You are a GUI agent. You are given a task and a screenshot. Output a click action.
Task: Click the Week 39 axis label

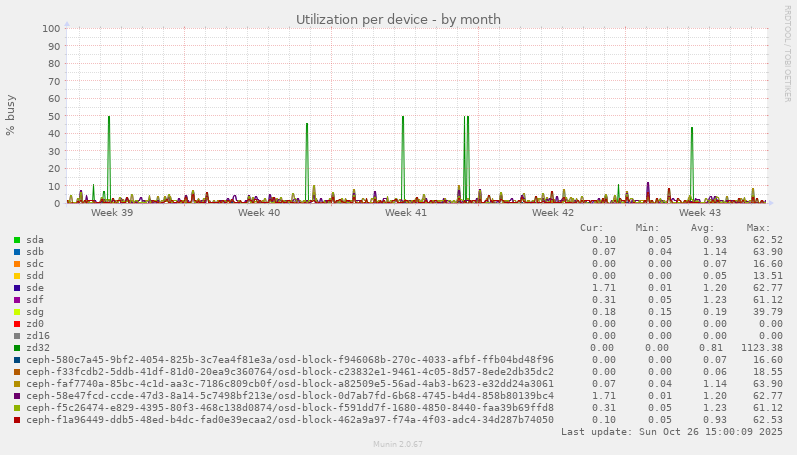112,213
